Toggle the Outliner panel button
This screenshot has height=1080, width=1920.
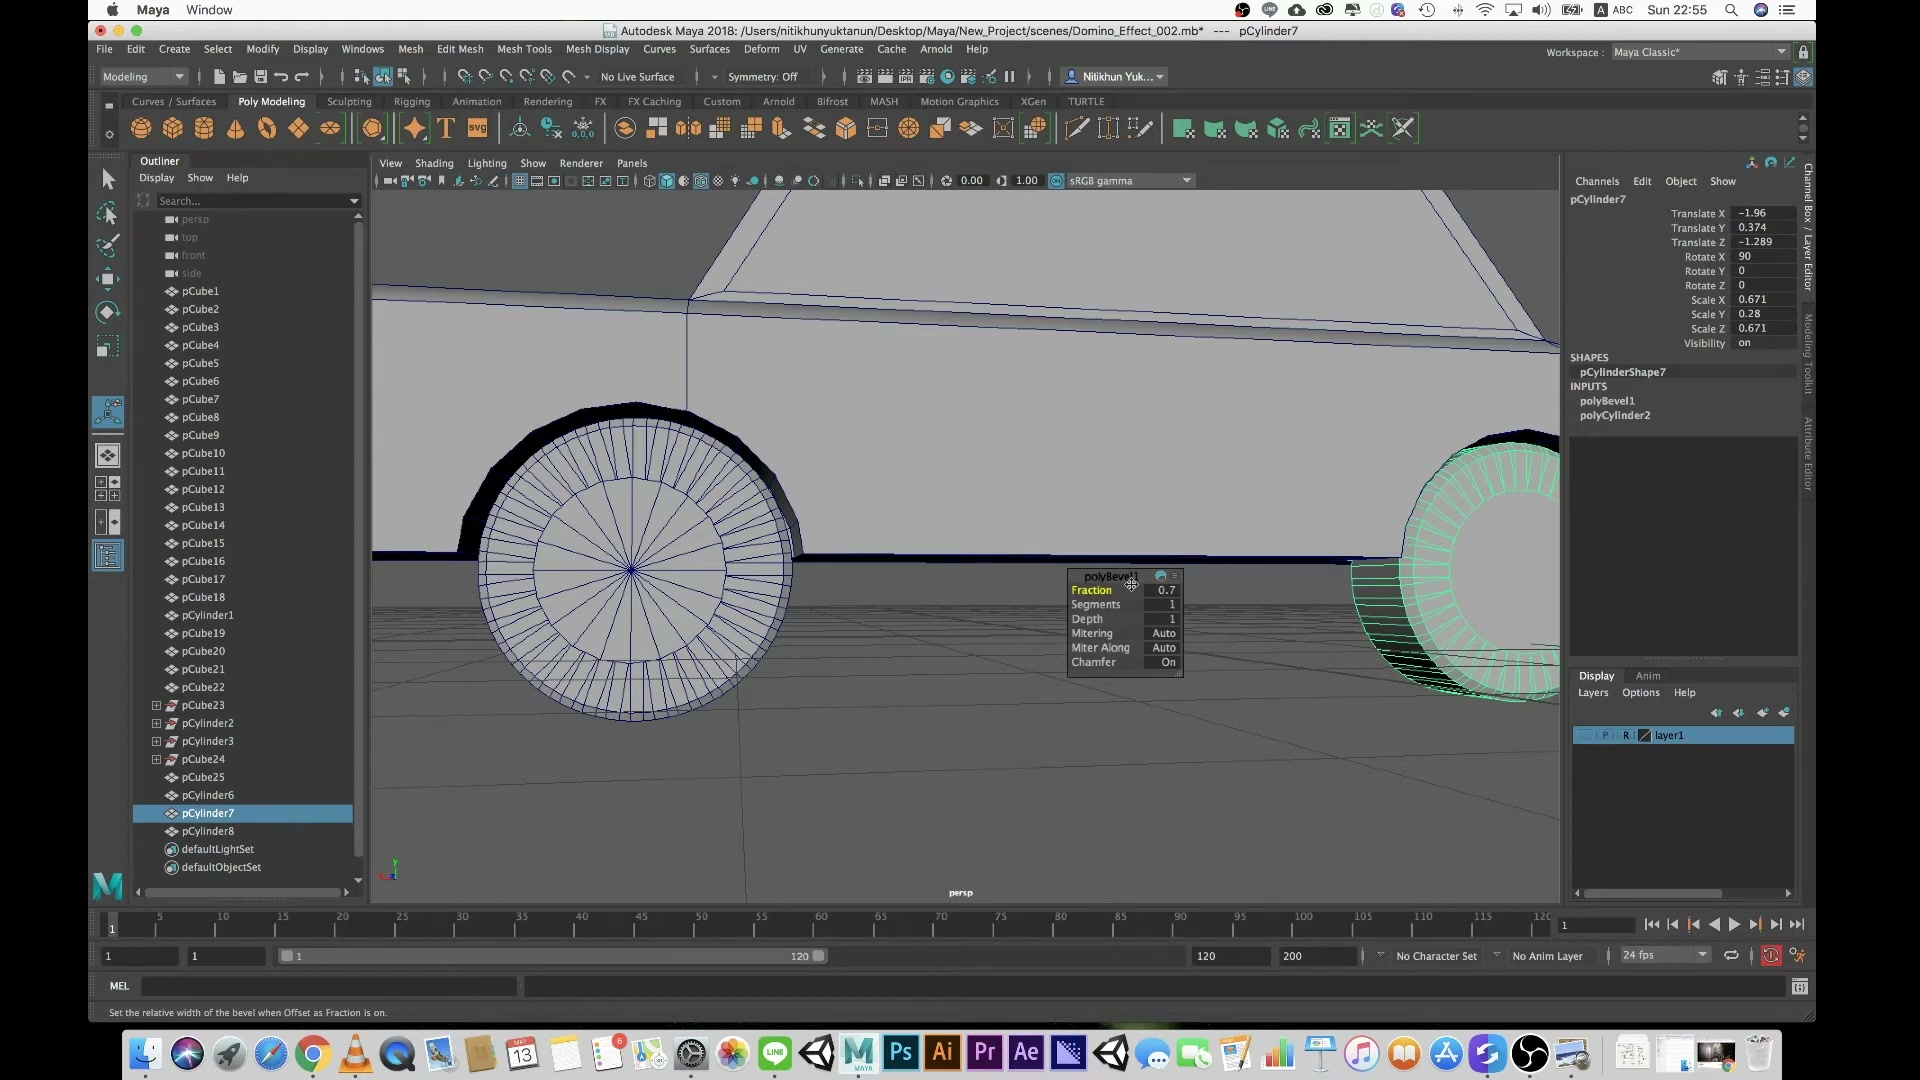[x=108, y=556]
